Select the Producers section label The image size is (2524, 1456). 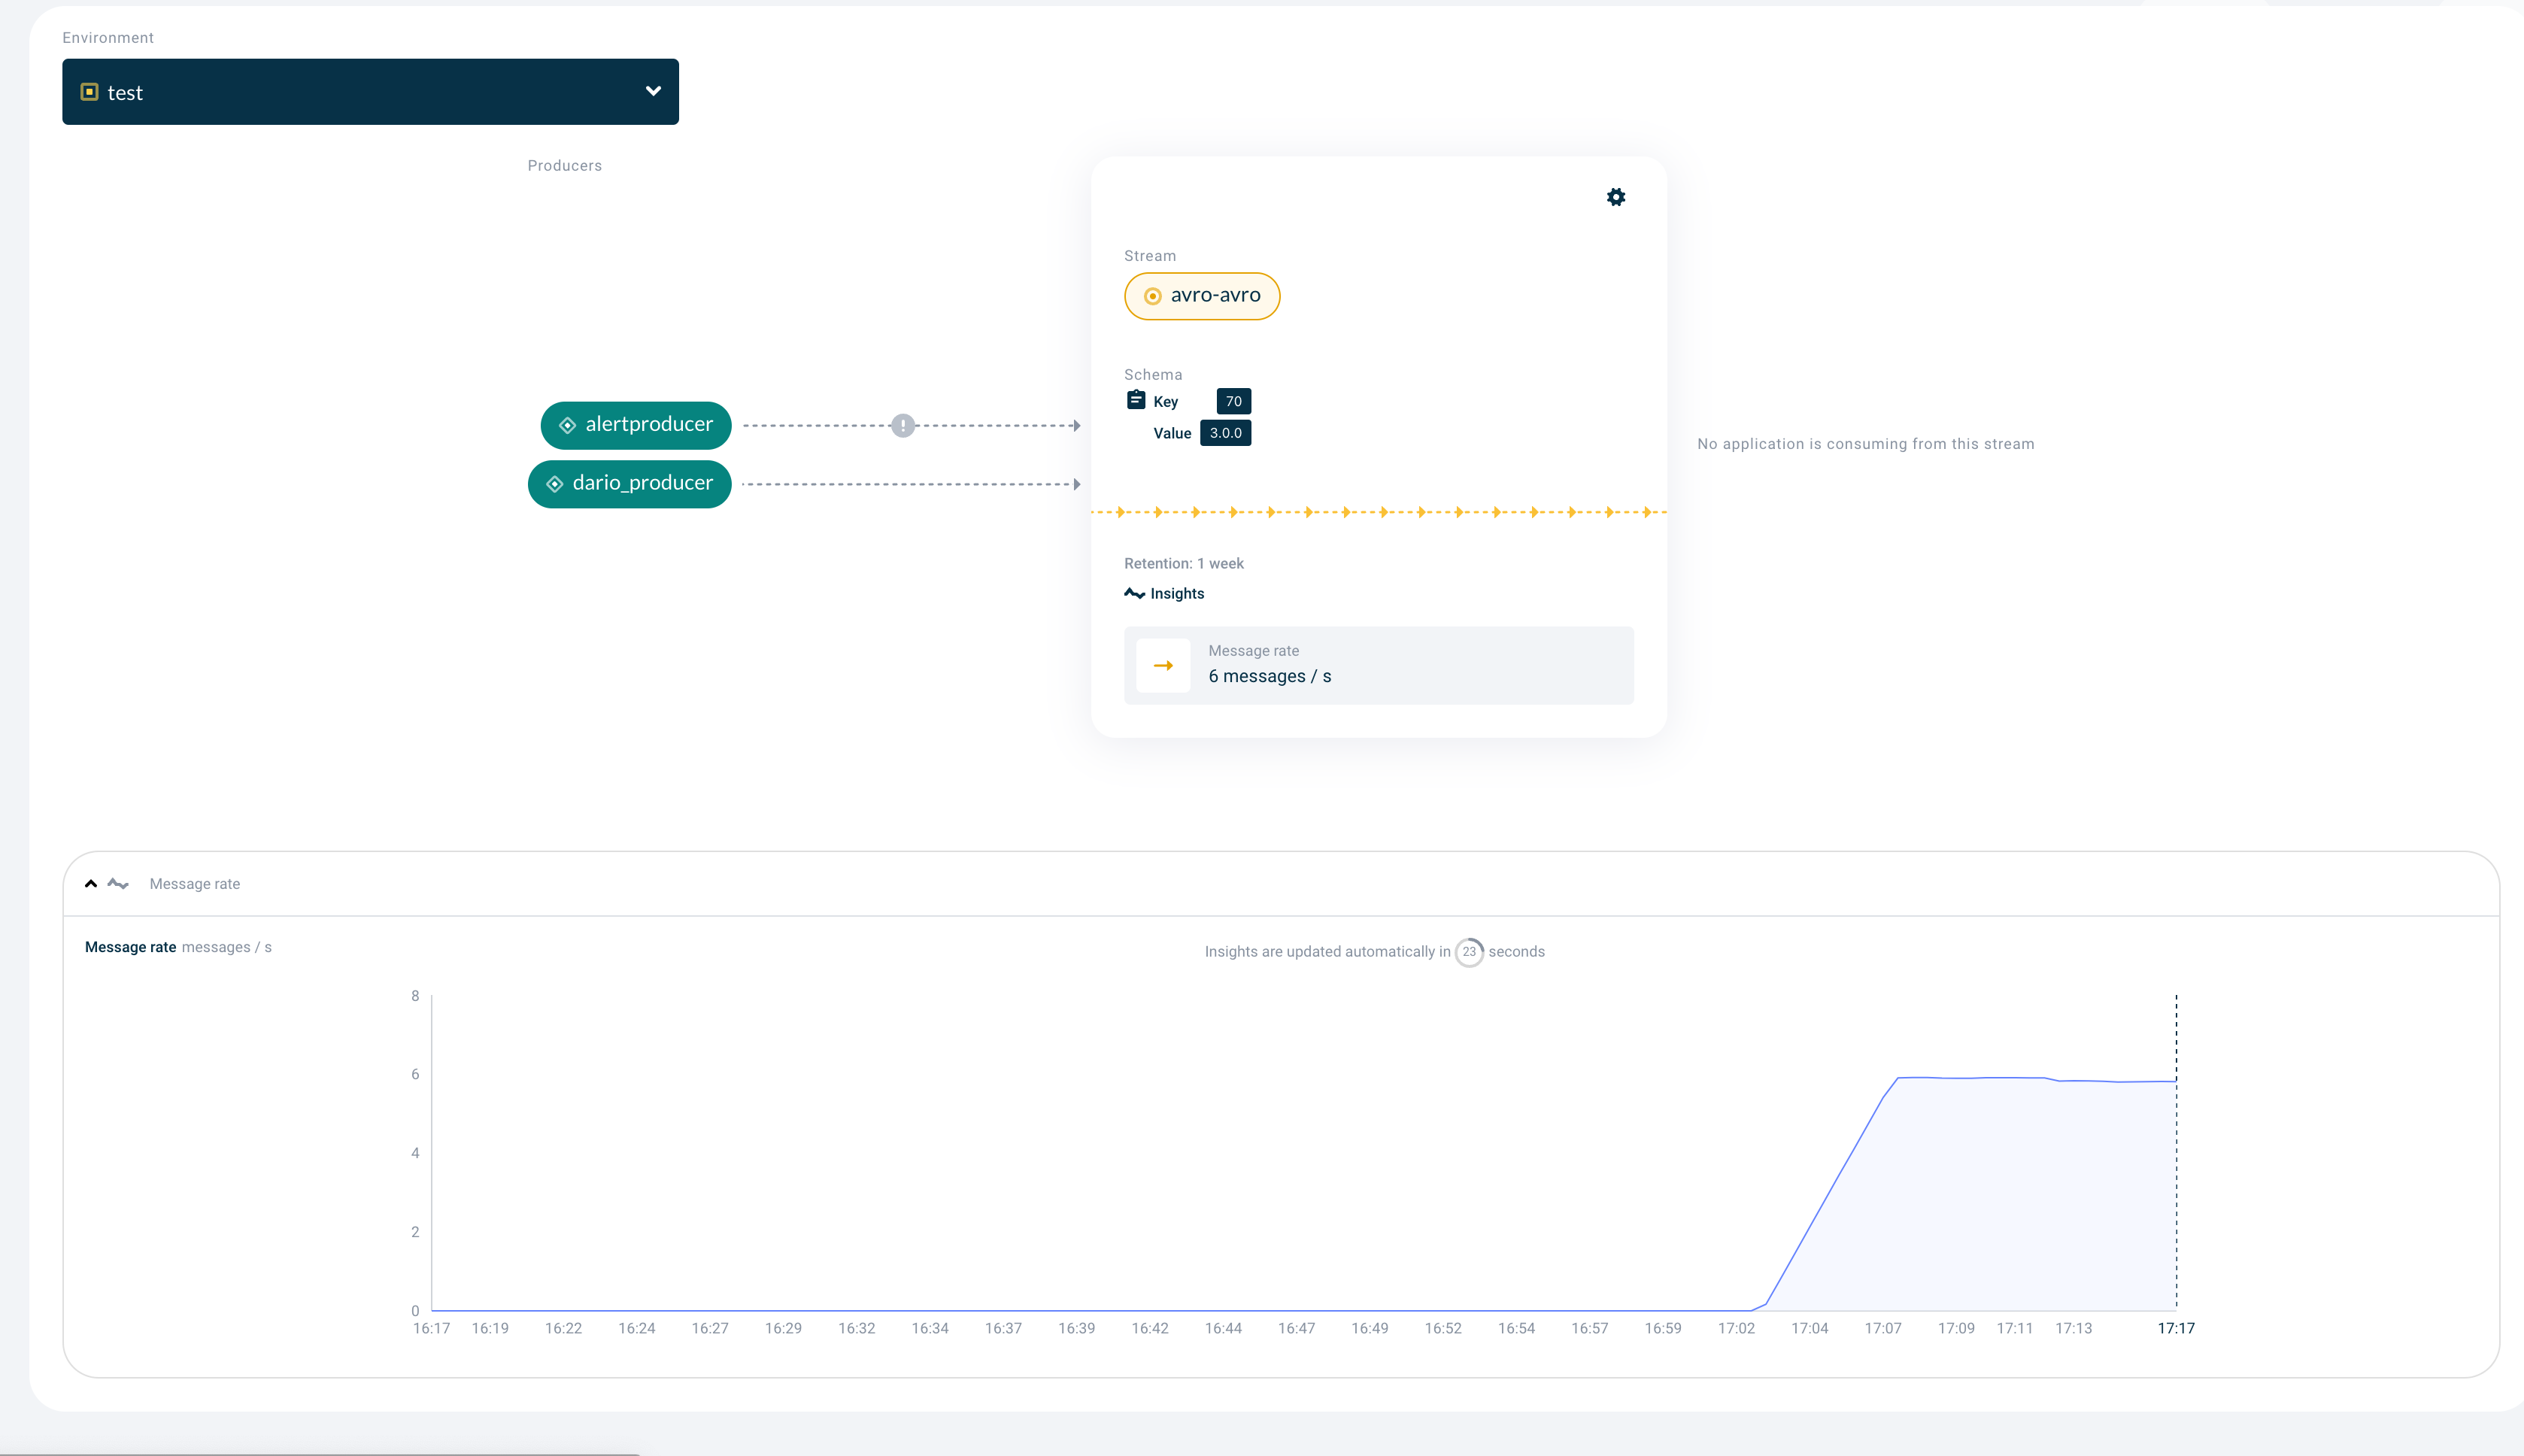click(564, 165)
